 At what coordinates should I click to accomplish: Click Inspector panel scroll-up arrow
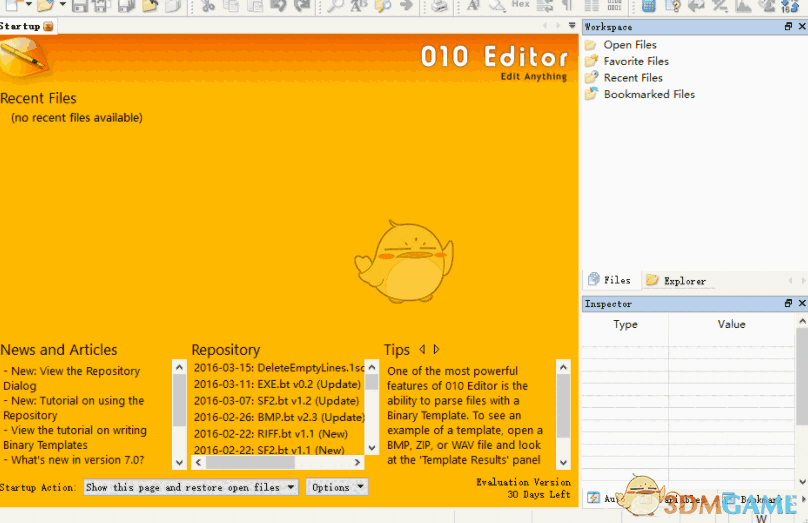point(802,321)
